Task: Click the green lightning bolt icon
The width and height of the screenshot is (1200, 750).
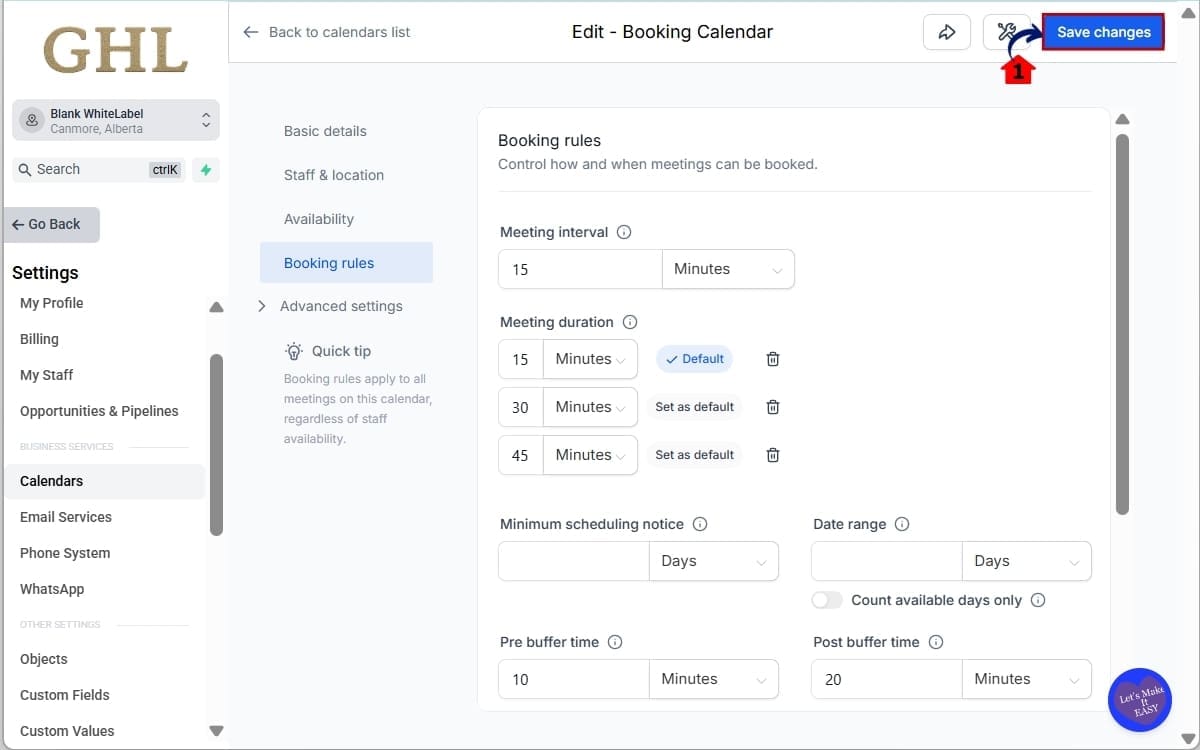Action: [206, 170]
